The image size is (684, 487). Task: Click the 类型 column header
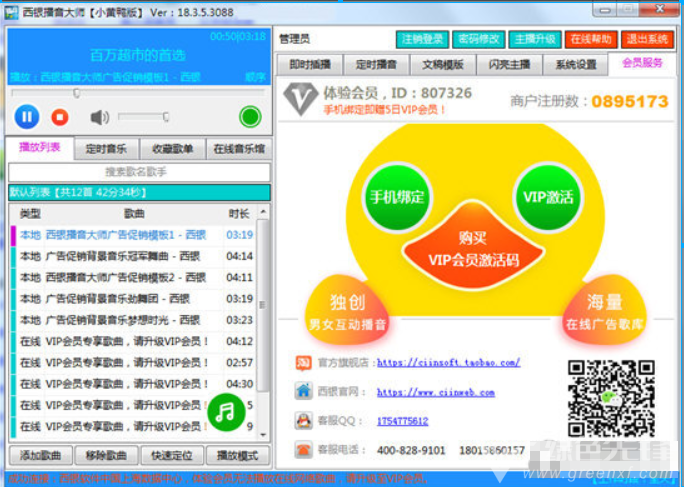pyautogui.click(x=30, y=214)
